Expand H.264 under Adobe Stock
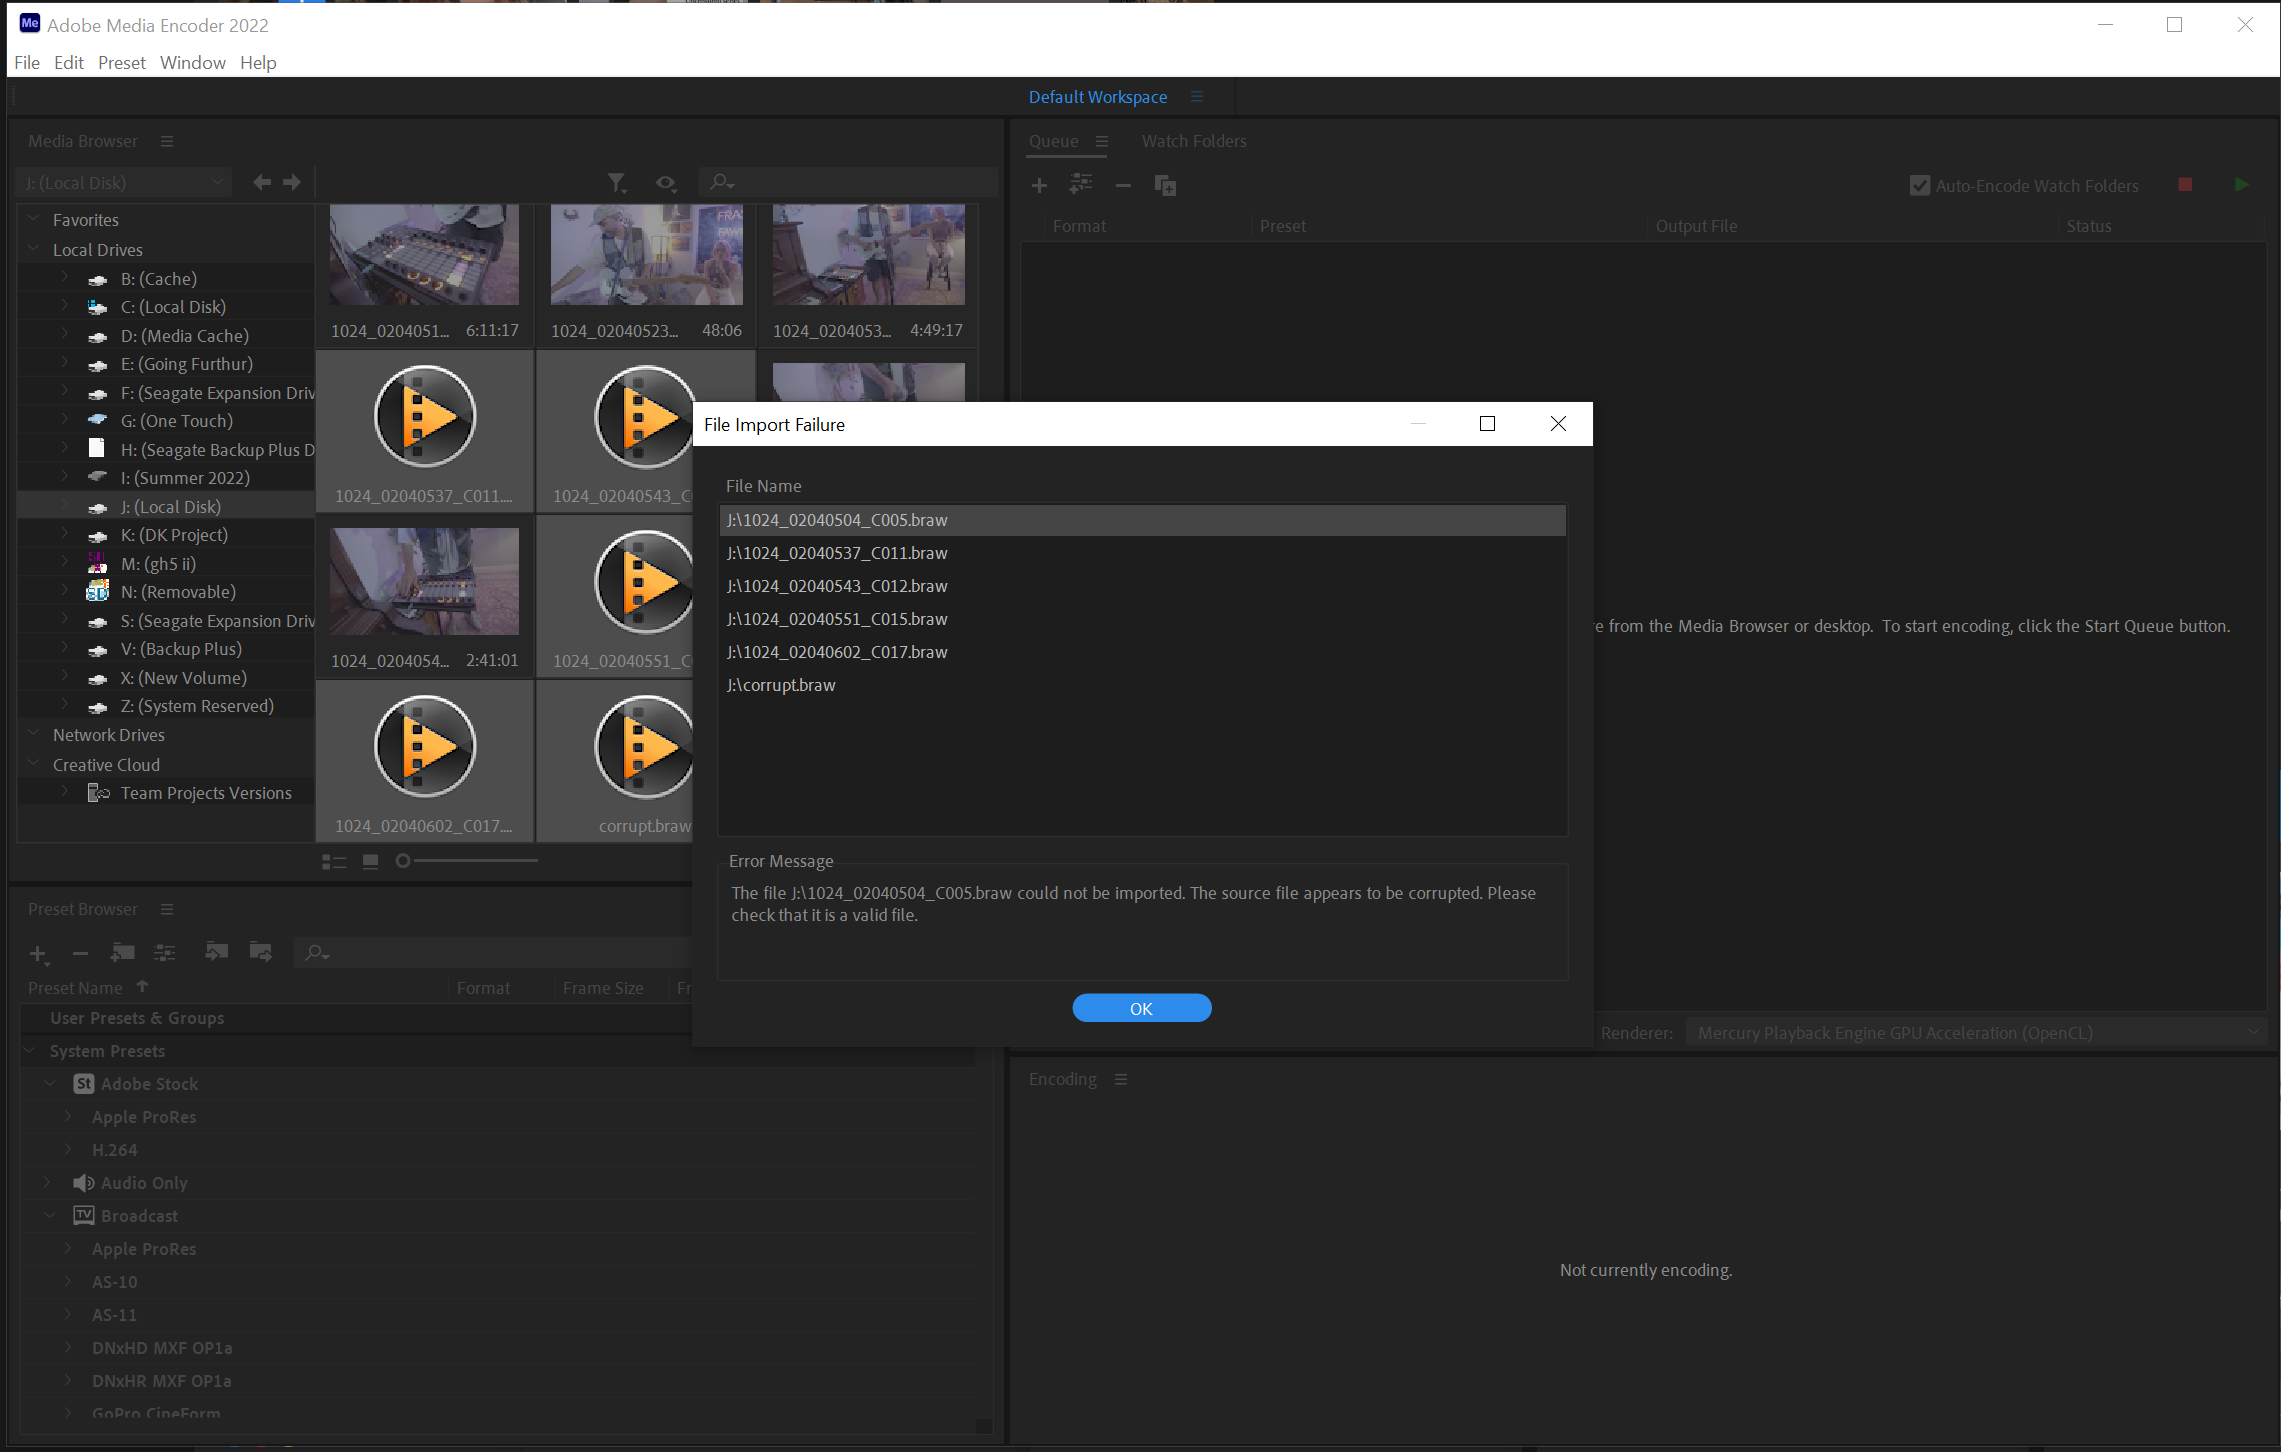Image resolution: width=2281 pixels, height=1452 pixels. coord(68,1150)
